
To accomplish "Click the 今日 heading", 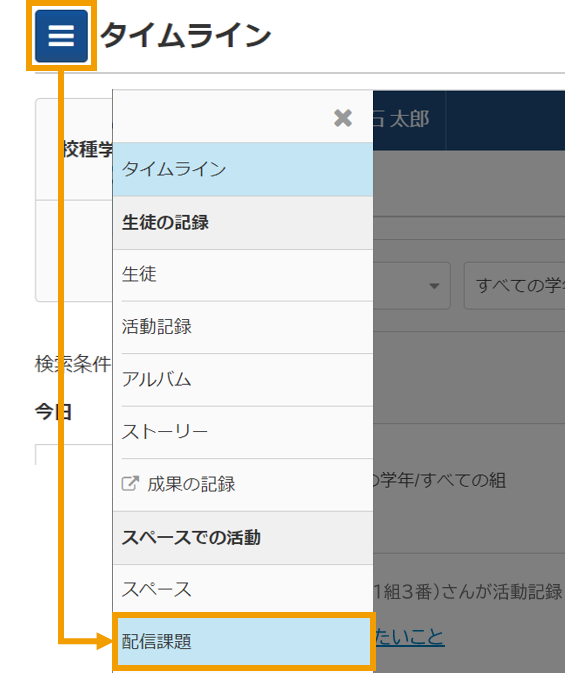I will pos(53,412).
